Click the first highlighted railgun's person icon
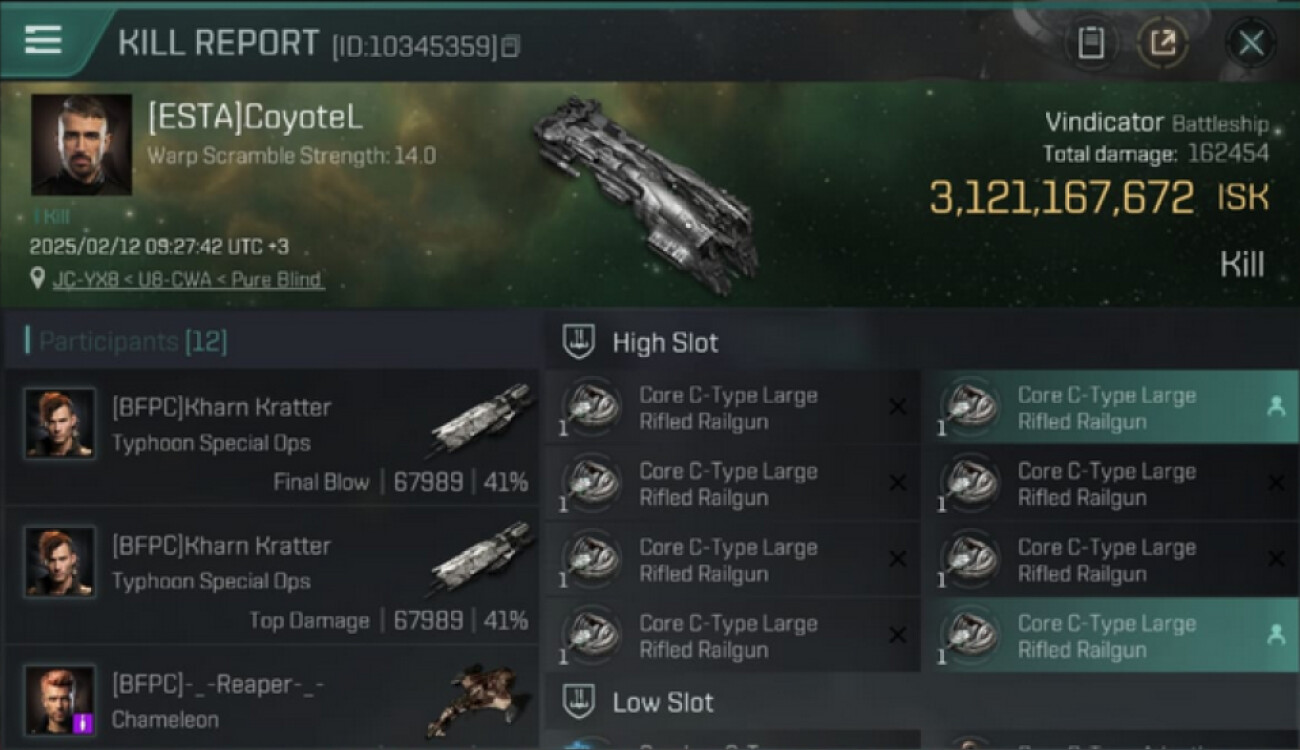Viewport: 1300px width, 750px height. [x=1275, y=407]
